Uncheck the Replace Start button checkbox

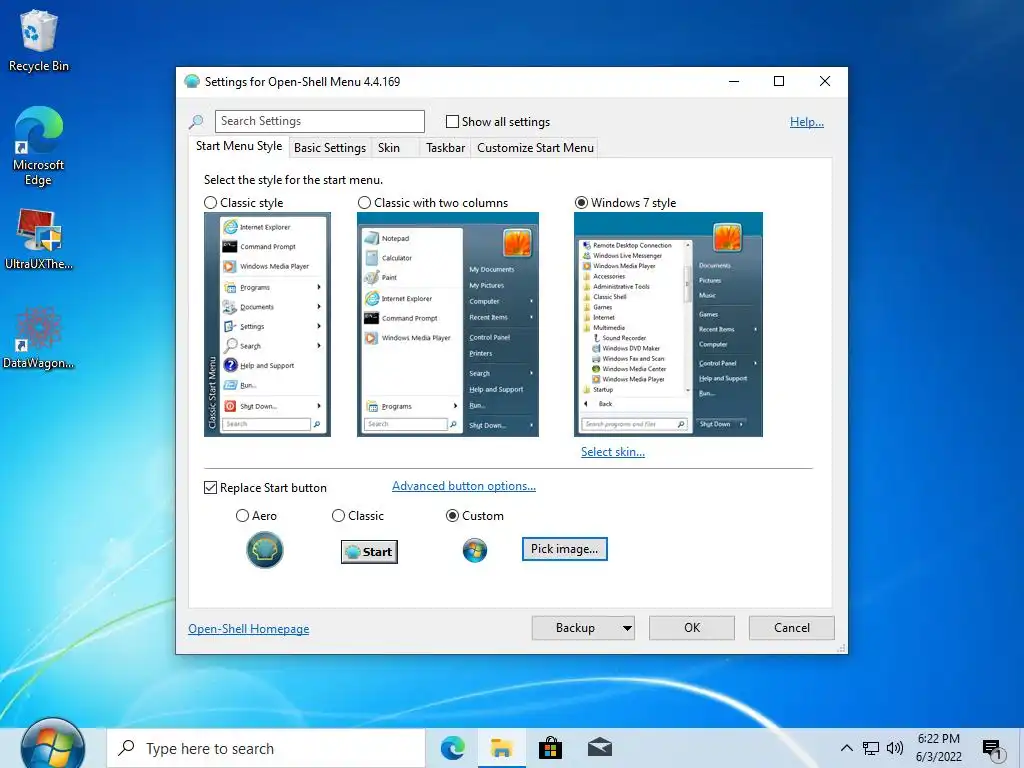click(x=210, y=488)
